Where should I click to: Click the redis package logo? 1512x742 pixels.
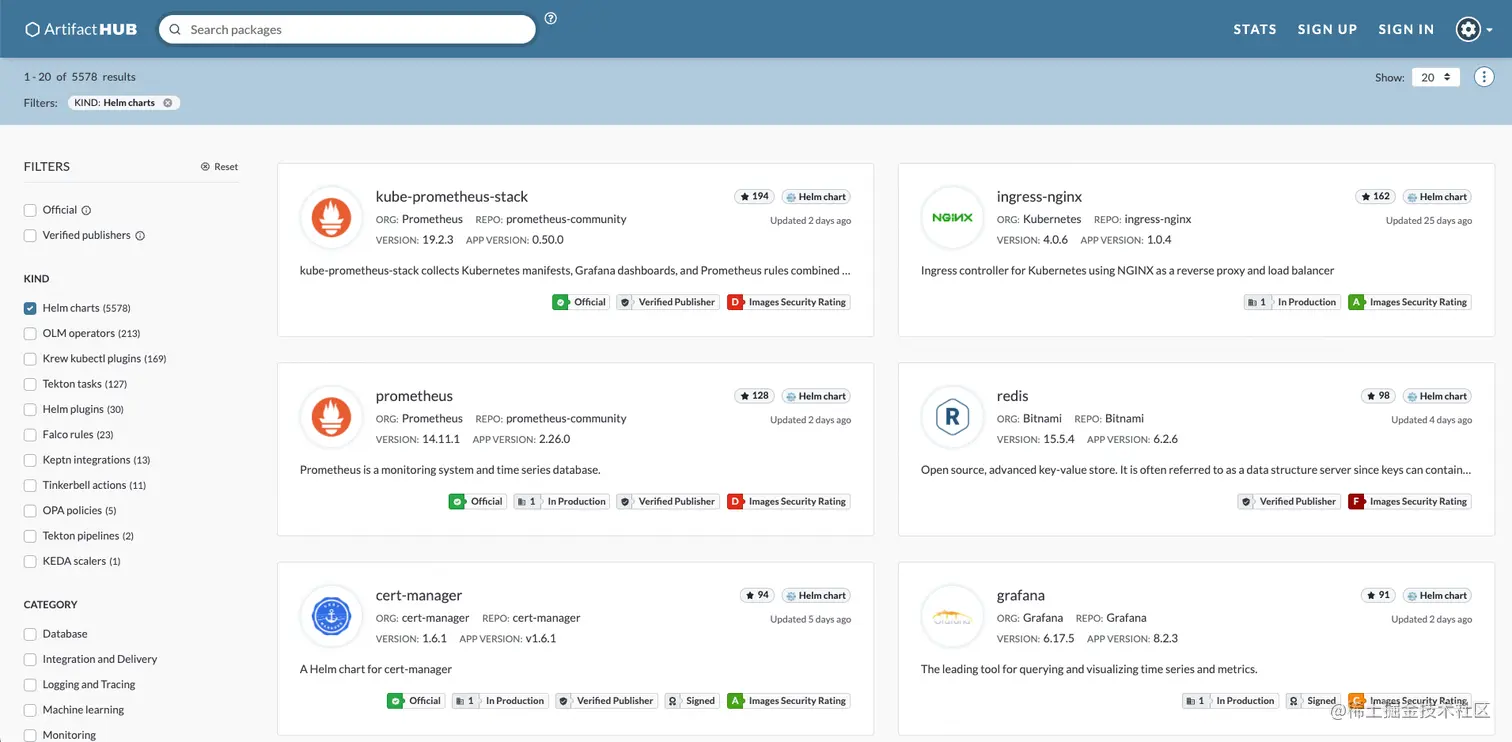[x=952, y=417]
